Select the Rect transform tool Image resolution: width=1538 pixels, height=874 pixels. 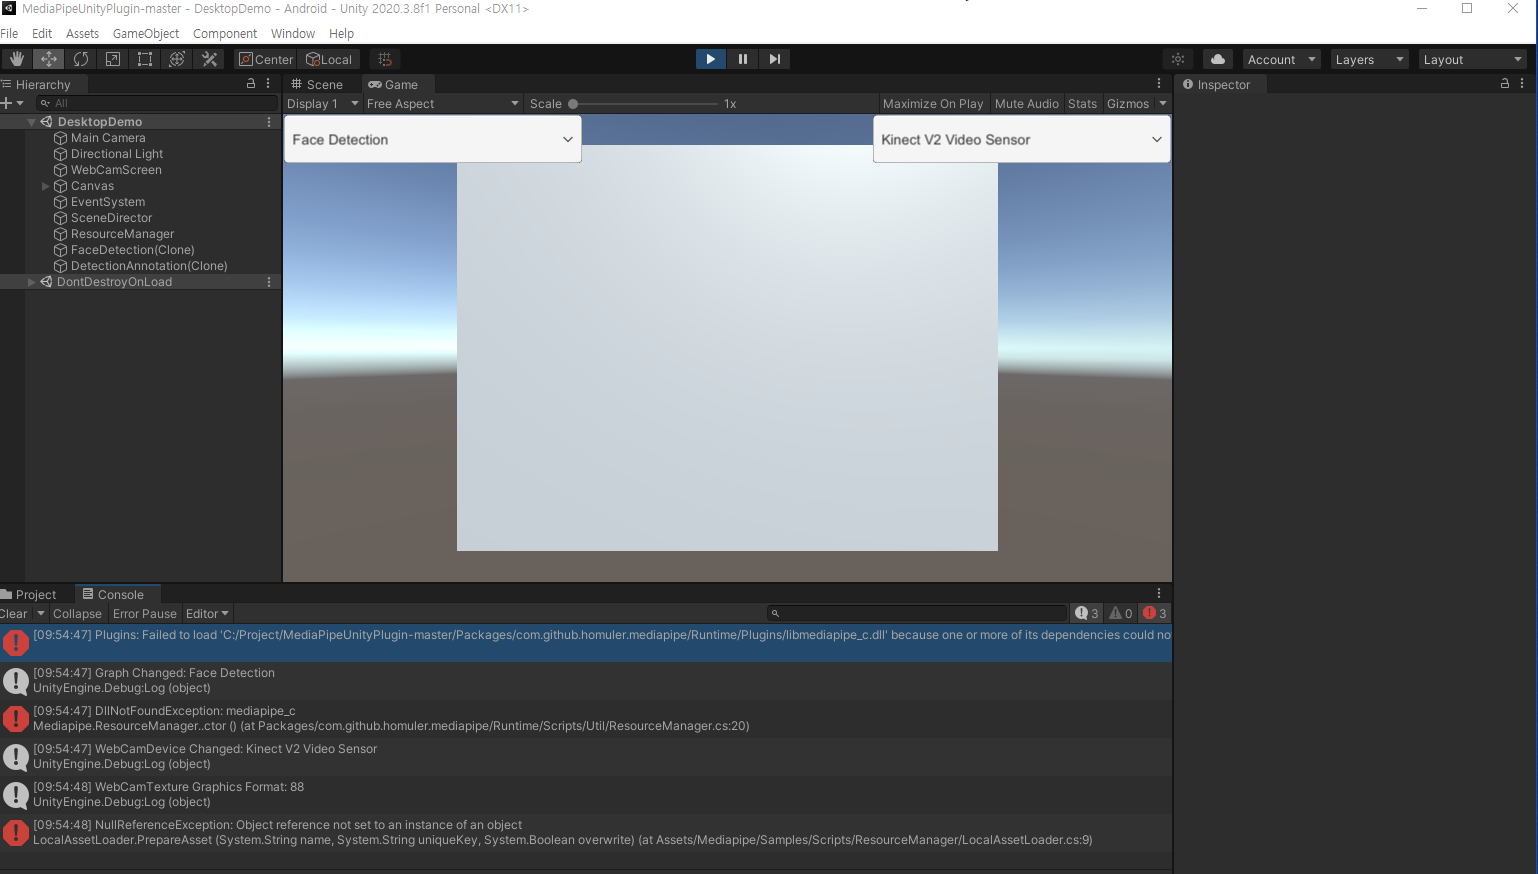click(145, 59)
